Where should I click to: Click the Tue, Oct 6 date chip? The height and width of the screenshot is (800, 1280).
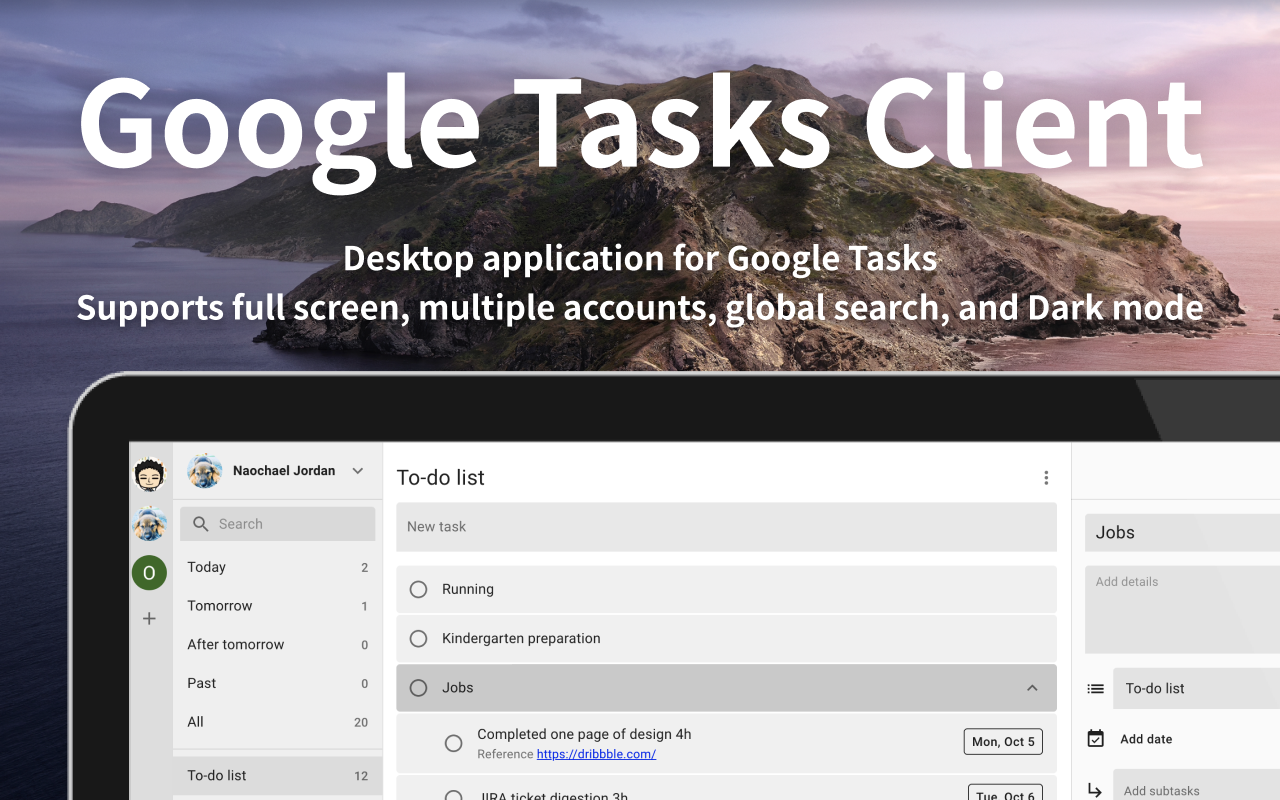click(1006, 792)
